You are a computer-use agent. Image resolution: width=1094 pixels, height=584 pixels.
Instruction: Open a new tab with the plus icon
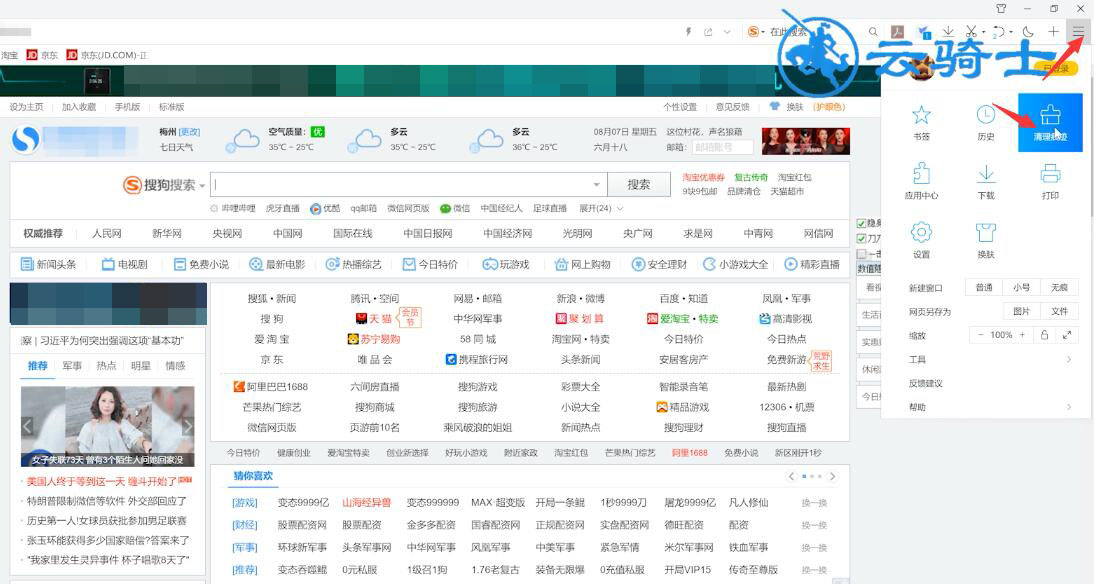tap(1053, 31)
